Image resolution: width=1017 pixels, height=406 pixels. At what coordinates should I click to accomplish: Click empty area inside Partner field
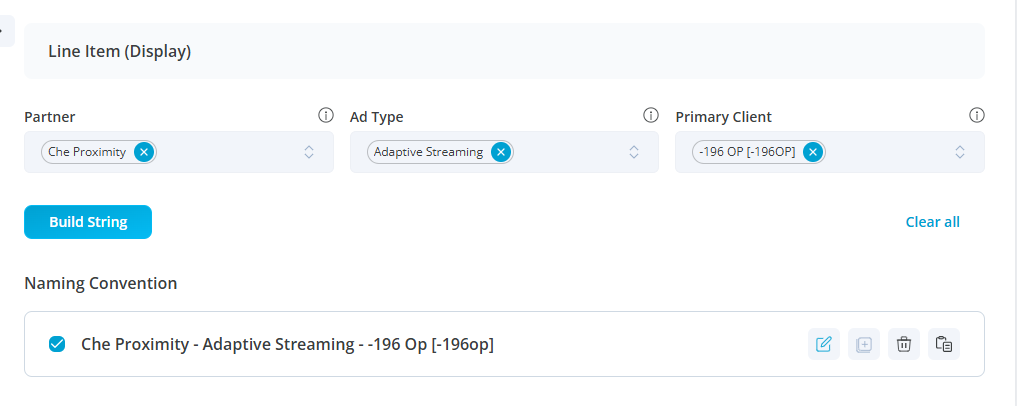230,152
